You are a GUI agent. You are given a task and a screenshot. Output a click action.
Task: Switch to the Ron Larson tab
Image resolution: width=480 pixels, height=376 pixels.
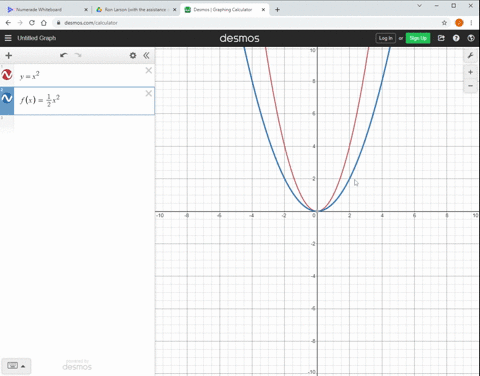pyautogui.click(x=135, y=10)
